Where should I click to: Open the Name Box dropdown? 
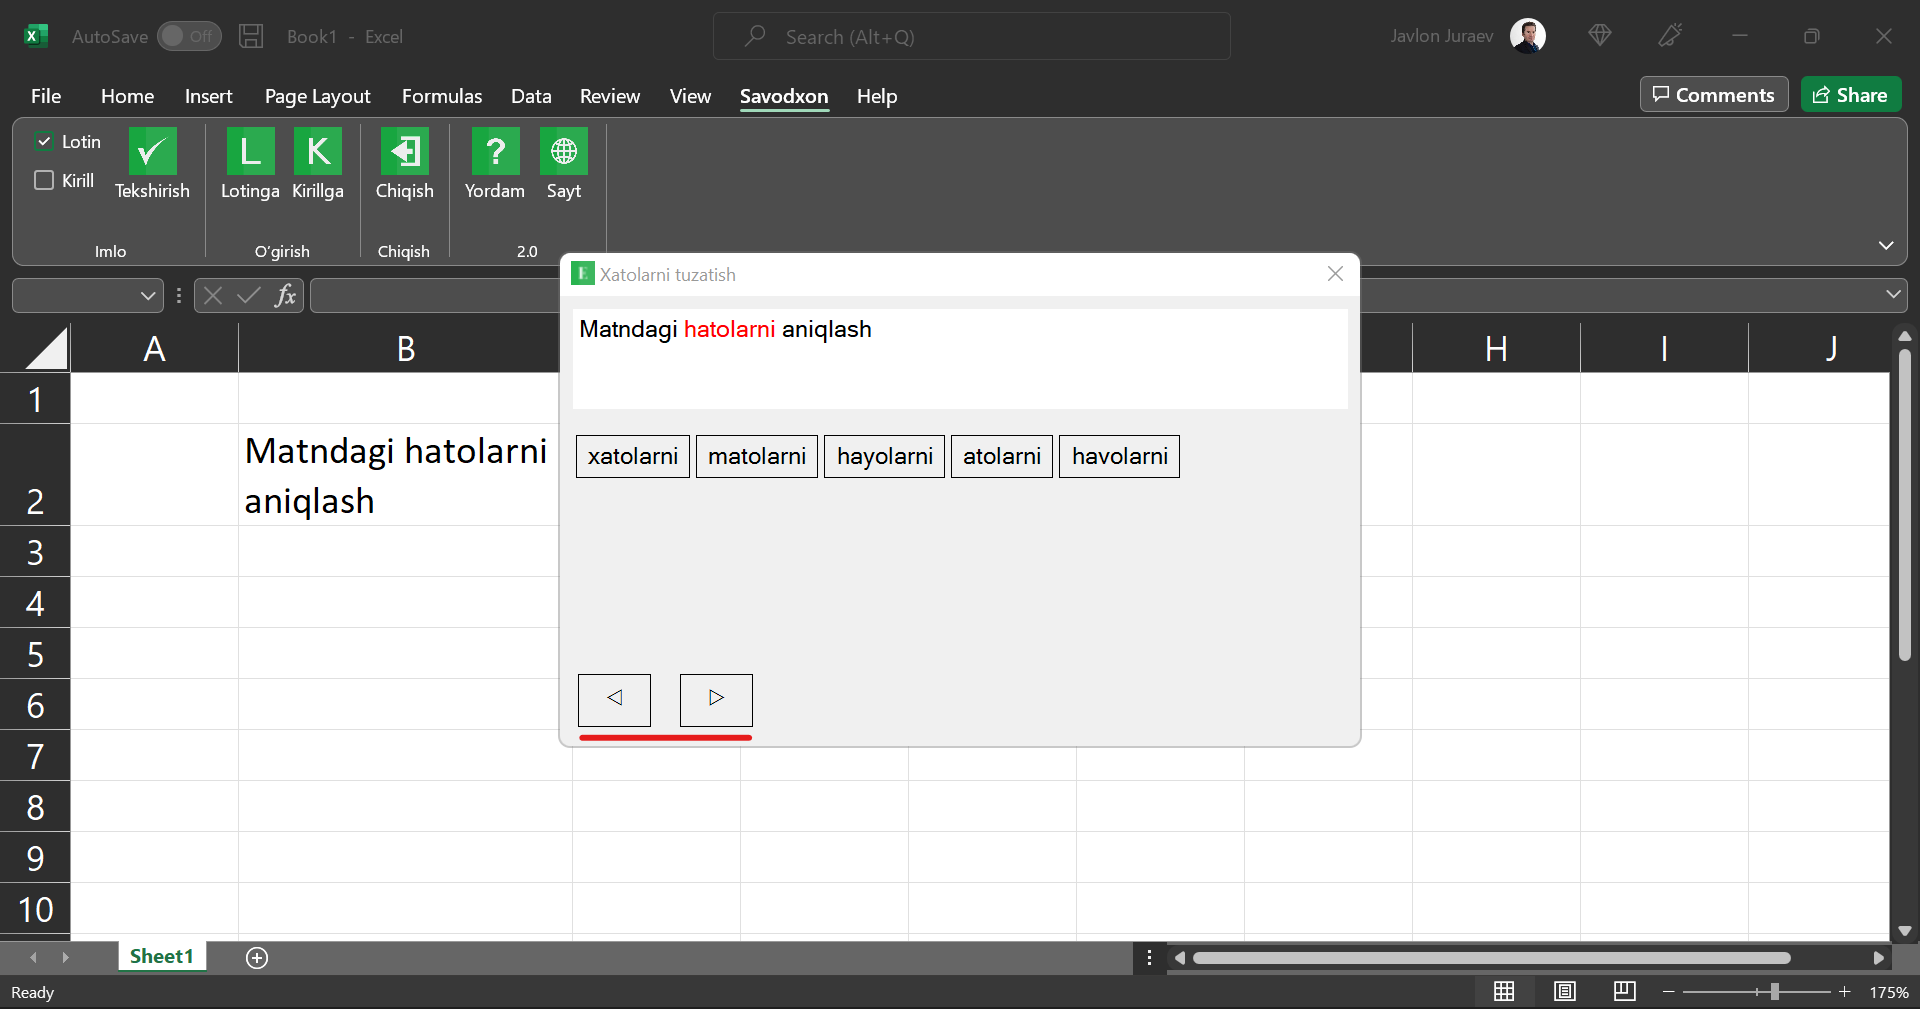tap(147, 296)
